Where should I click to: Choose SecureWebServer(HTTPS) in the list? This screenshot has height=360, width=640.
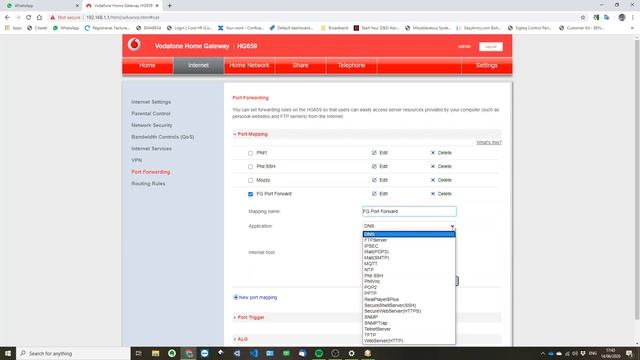[409, 311]
